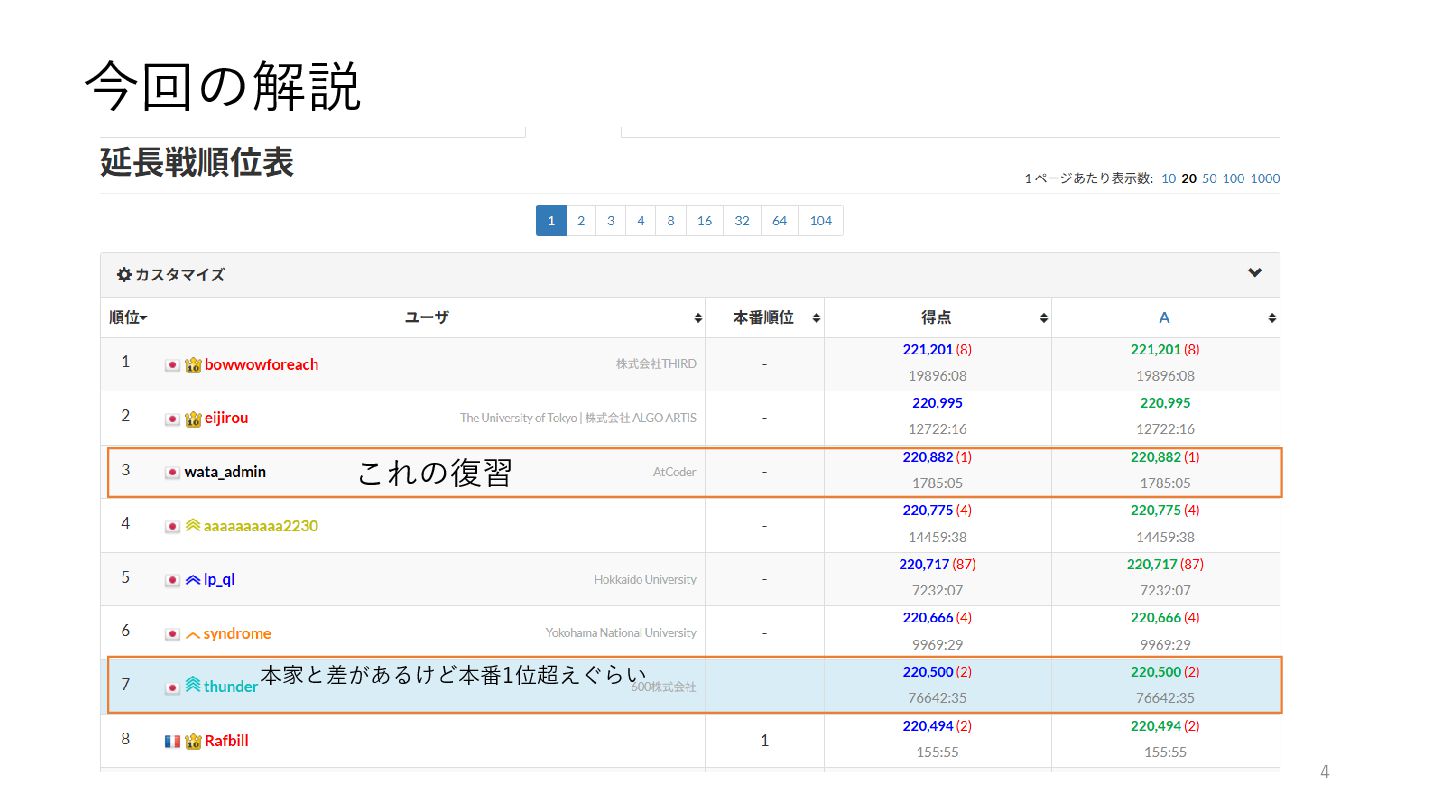
Task: Click Japan flag next to thunder
Action: (x=172, y=688)
